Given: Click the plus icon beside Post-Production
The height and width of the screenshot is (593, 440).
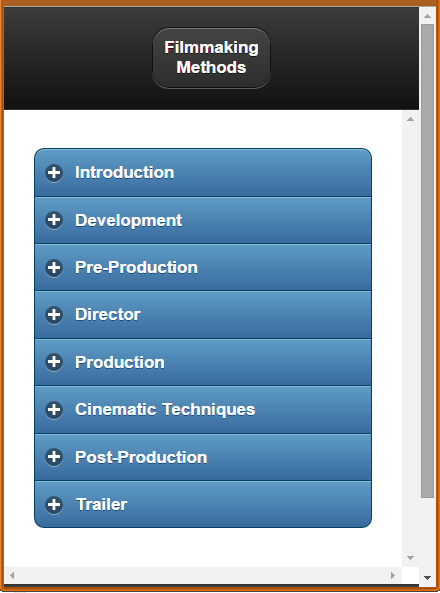Looking at the screenshot, I should pyautogui.click(x=54, y=457).
